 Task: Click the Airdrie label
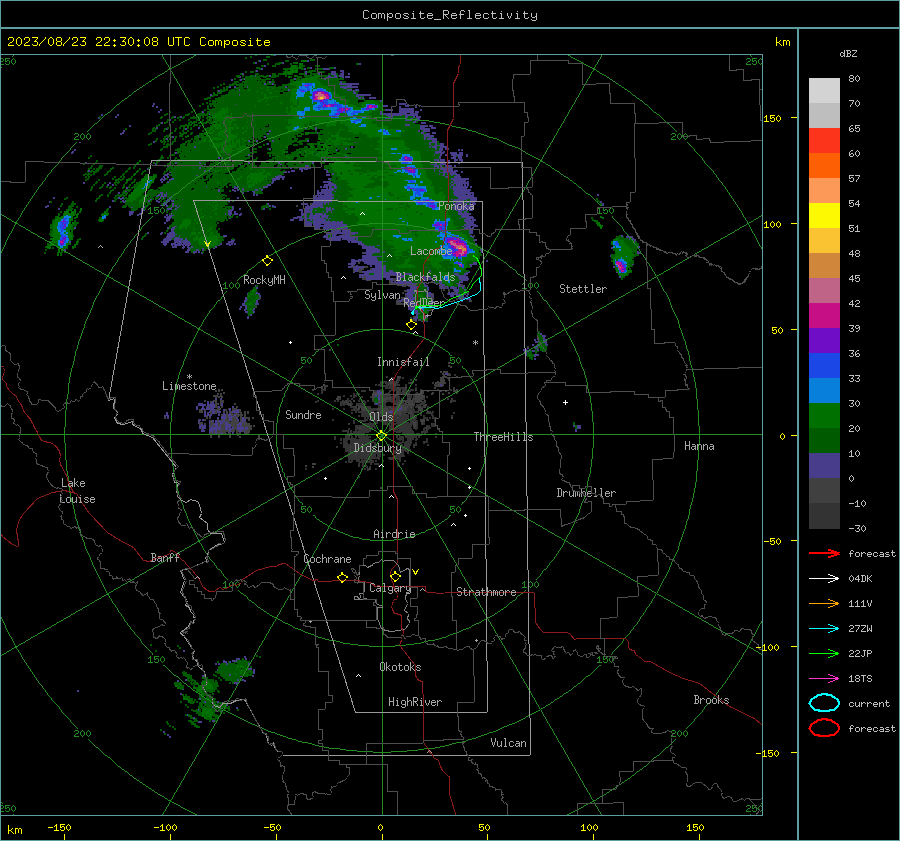click(394, 534)
